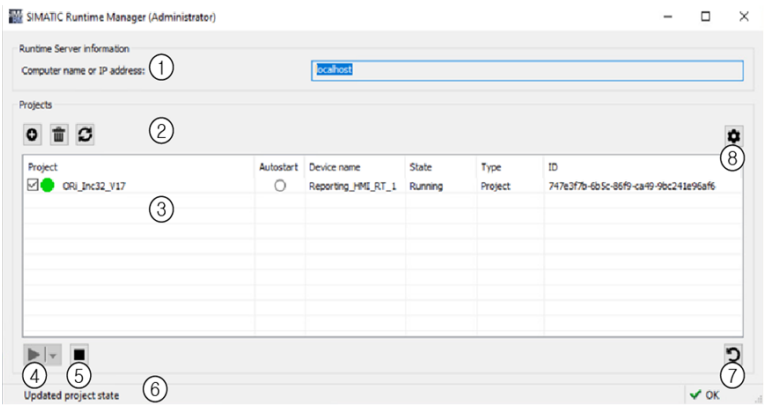Viewport: 769px width, 409px height.
Task: Click the Project column header
Action: [43, 167]
